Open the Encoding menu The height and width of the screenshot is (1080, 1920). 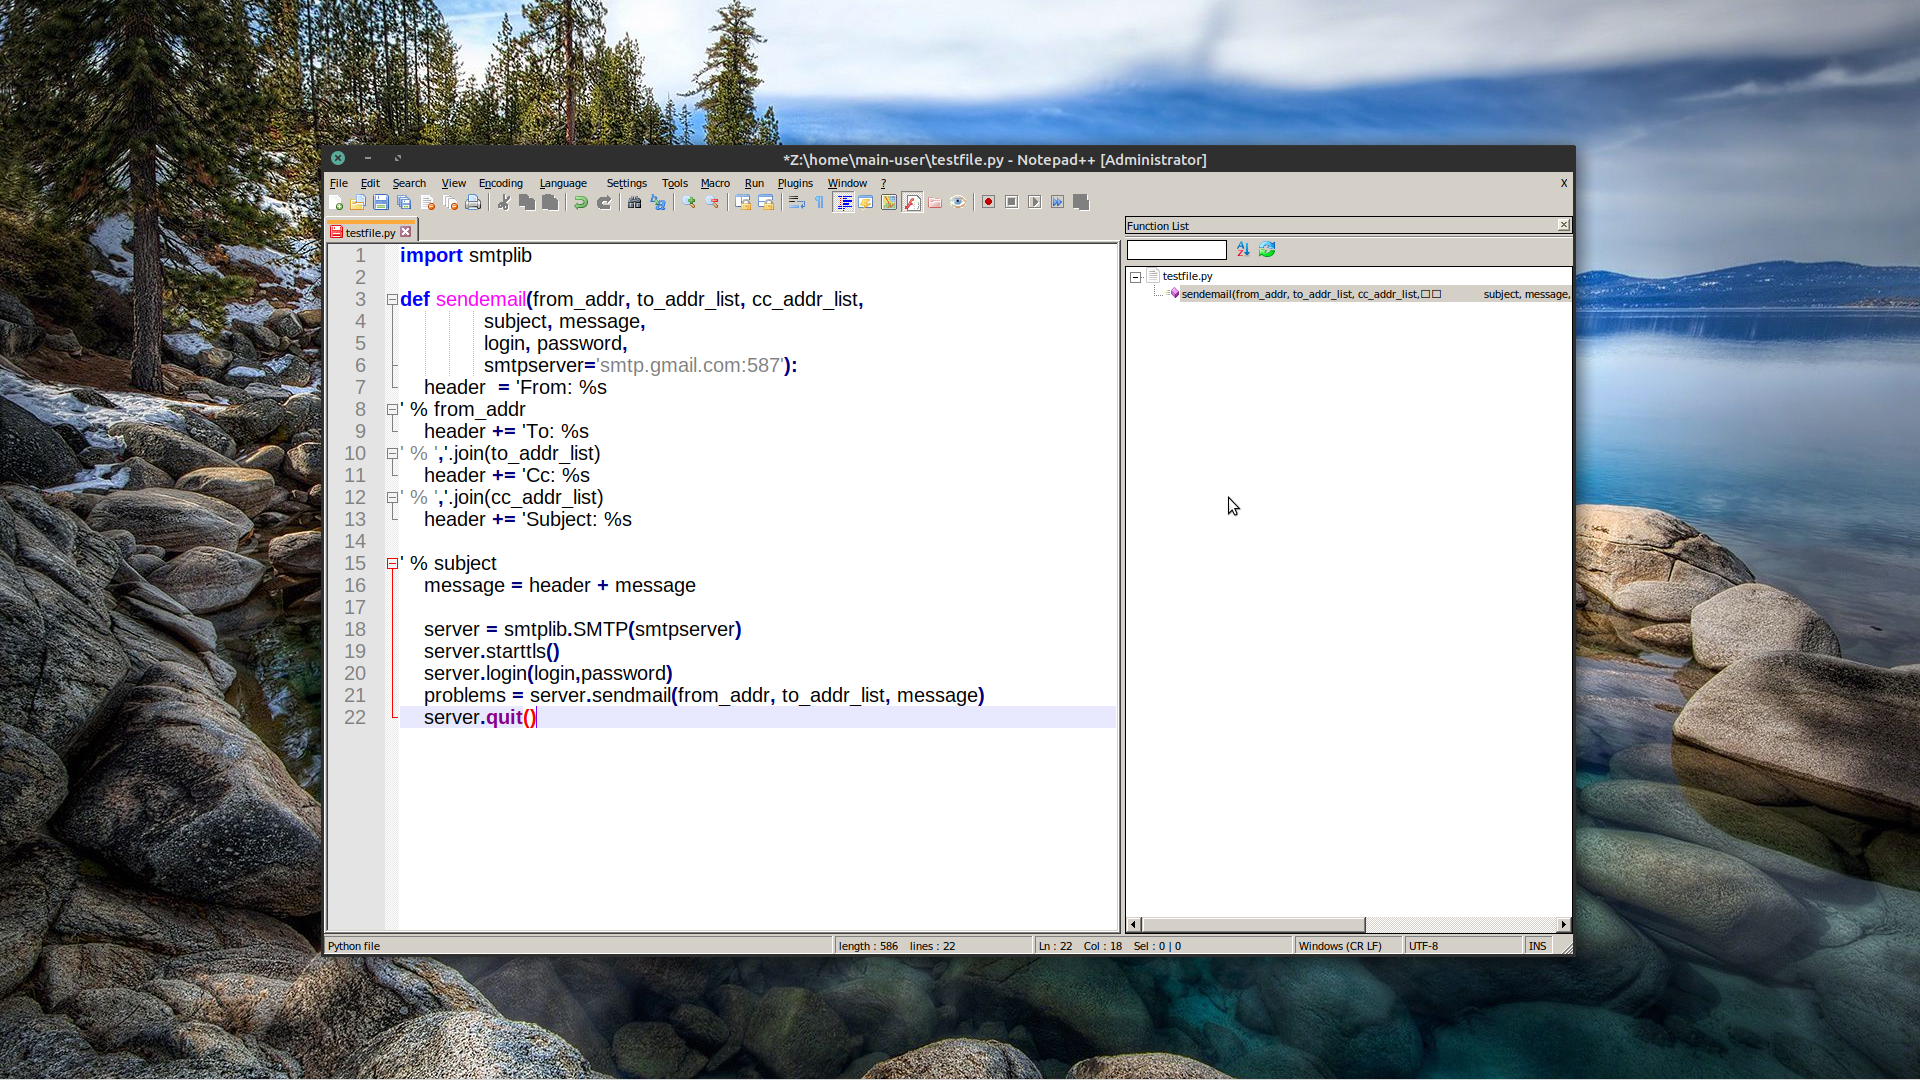click(500, 183)
